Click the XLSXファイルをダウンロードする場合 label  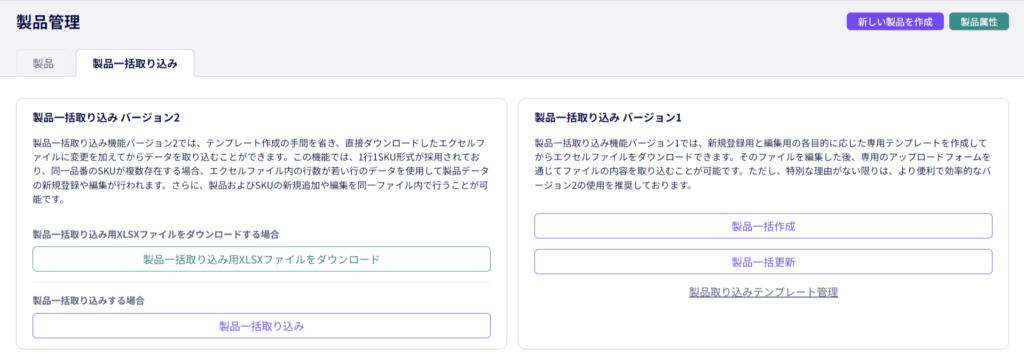click(156, 234)
